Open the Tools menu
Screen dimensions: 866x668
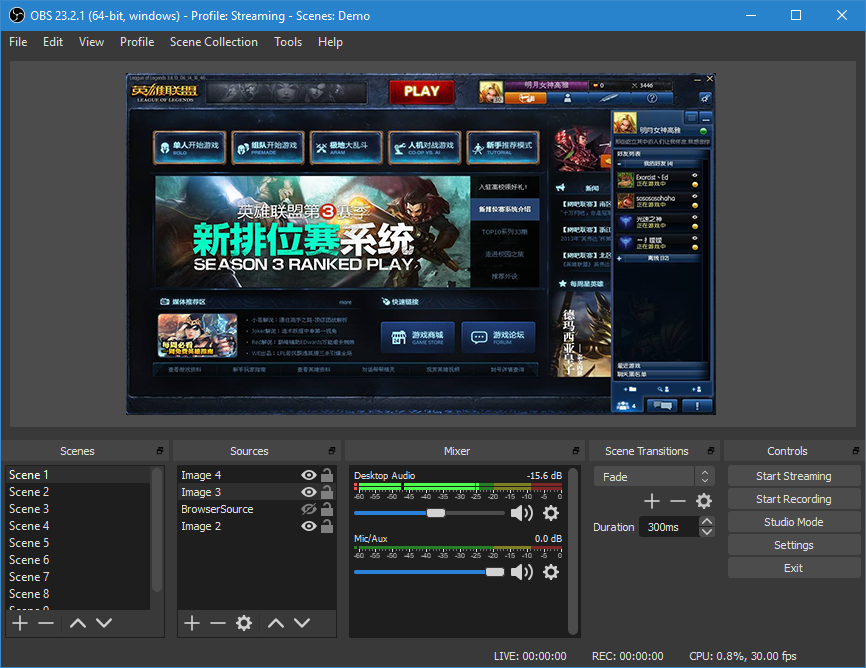click(288, 42)
